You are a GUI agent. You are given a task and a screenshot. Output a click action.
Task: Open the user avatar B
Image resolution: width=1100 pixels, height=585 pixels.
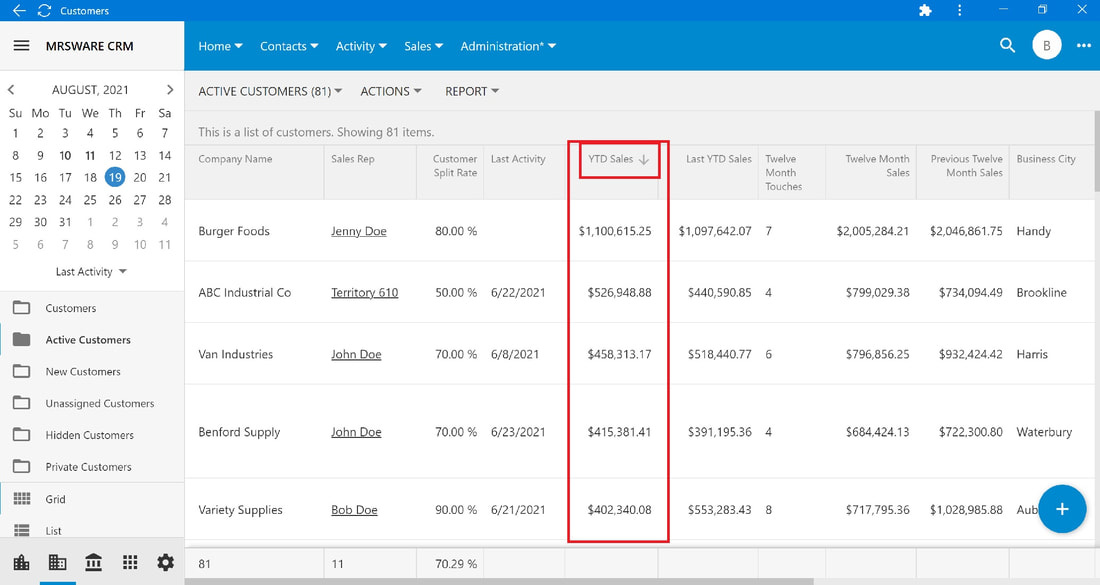(x=1046, y=46)
